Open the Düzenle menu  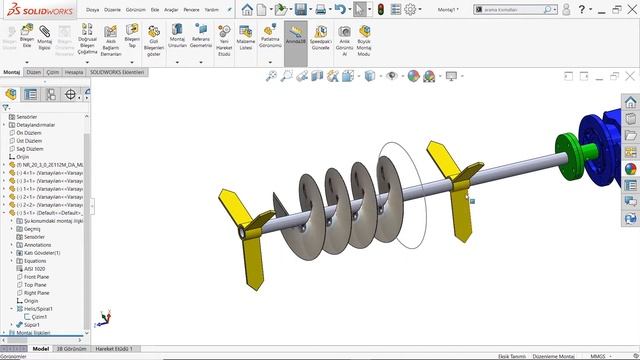[112, 9]
